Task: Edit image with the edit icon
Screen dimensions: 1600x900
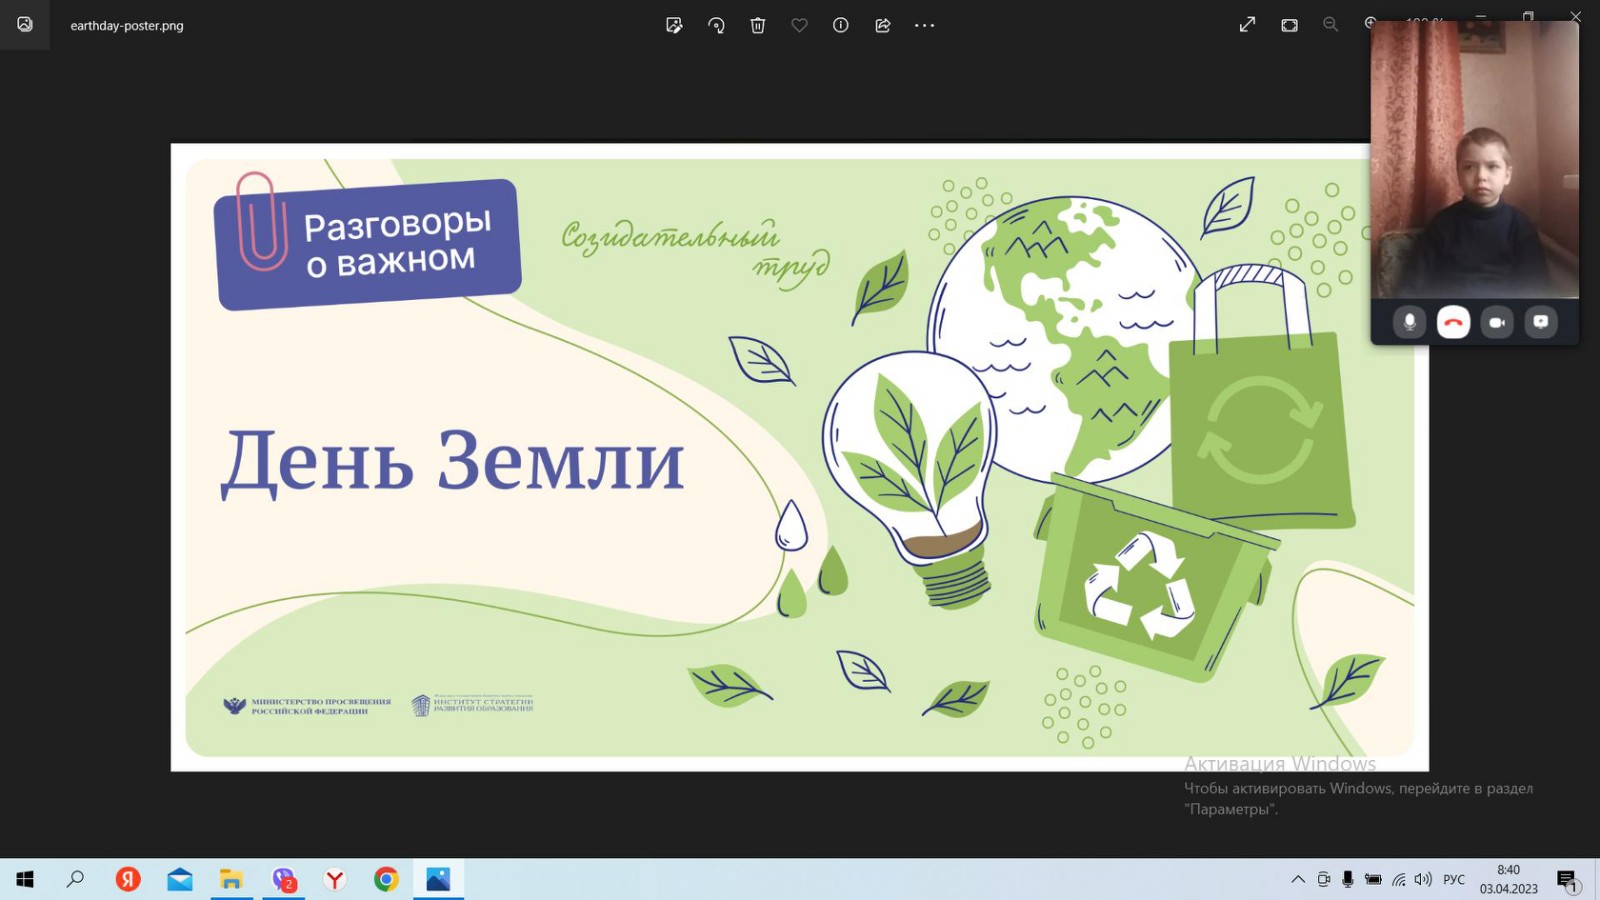Action: 674,25
